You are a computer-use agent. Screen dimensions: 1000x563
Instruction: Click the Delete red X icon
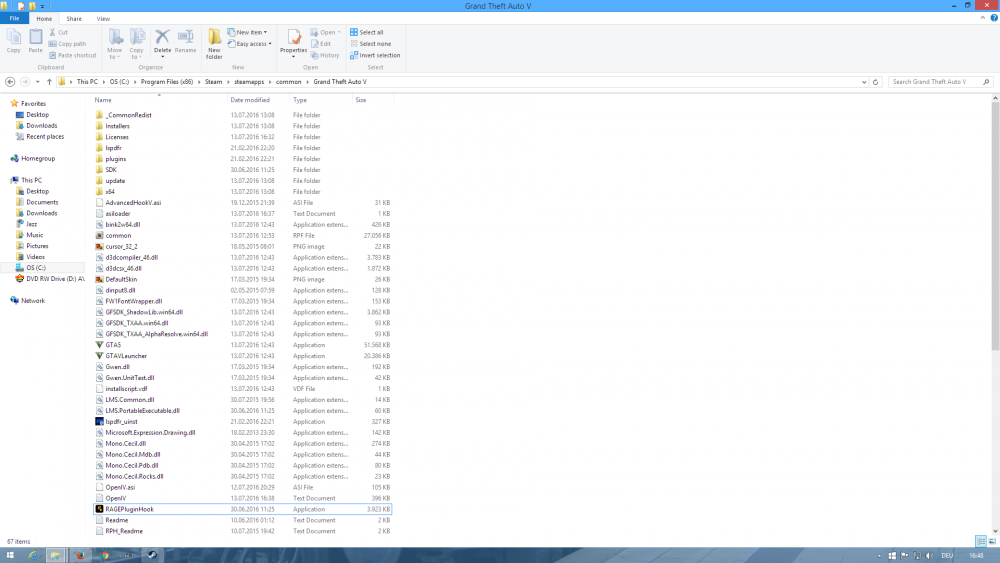[x=163, y=37]
